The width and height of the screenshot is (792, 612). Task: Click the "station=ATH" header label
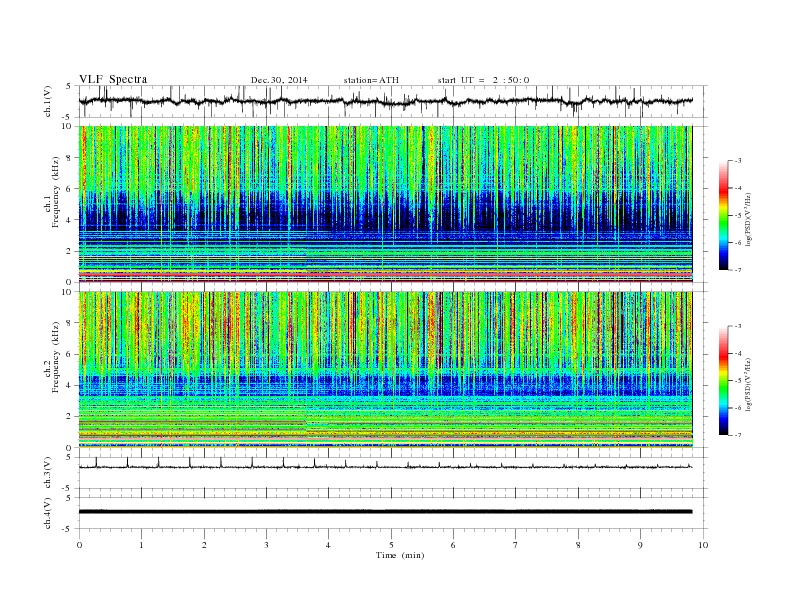[x=371, y=80]
